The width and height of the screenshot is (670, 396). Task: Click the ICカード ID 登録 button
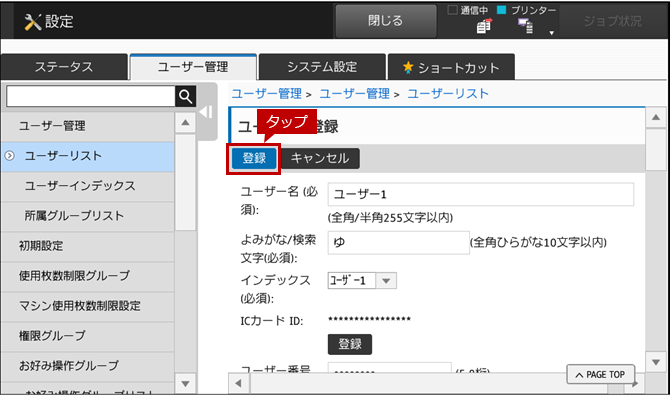(x=350, y=344)
